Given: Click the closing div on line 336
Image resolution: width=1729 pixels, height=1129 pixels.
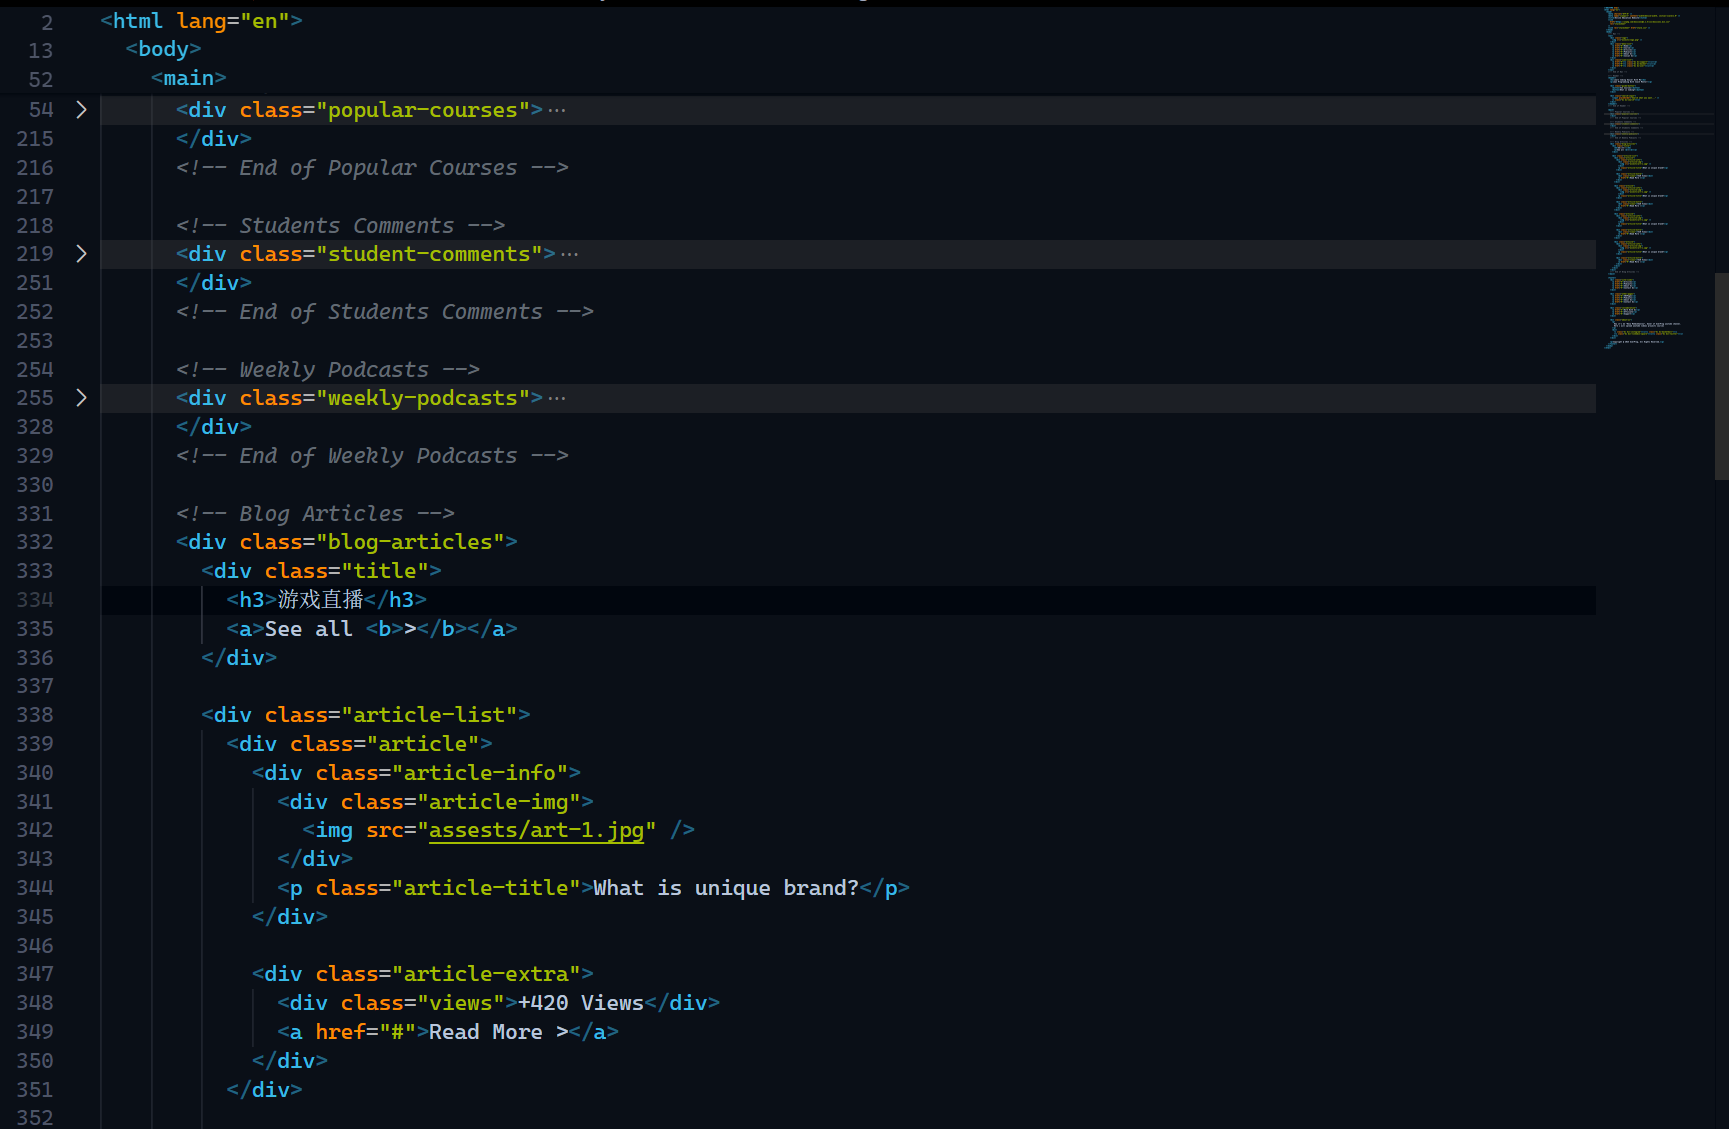Looking at the screenshot, I should [x=239, y=658].
